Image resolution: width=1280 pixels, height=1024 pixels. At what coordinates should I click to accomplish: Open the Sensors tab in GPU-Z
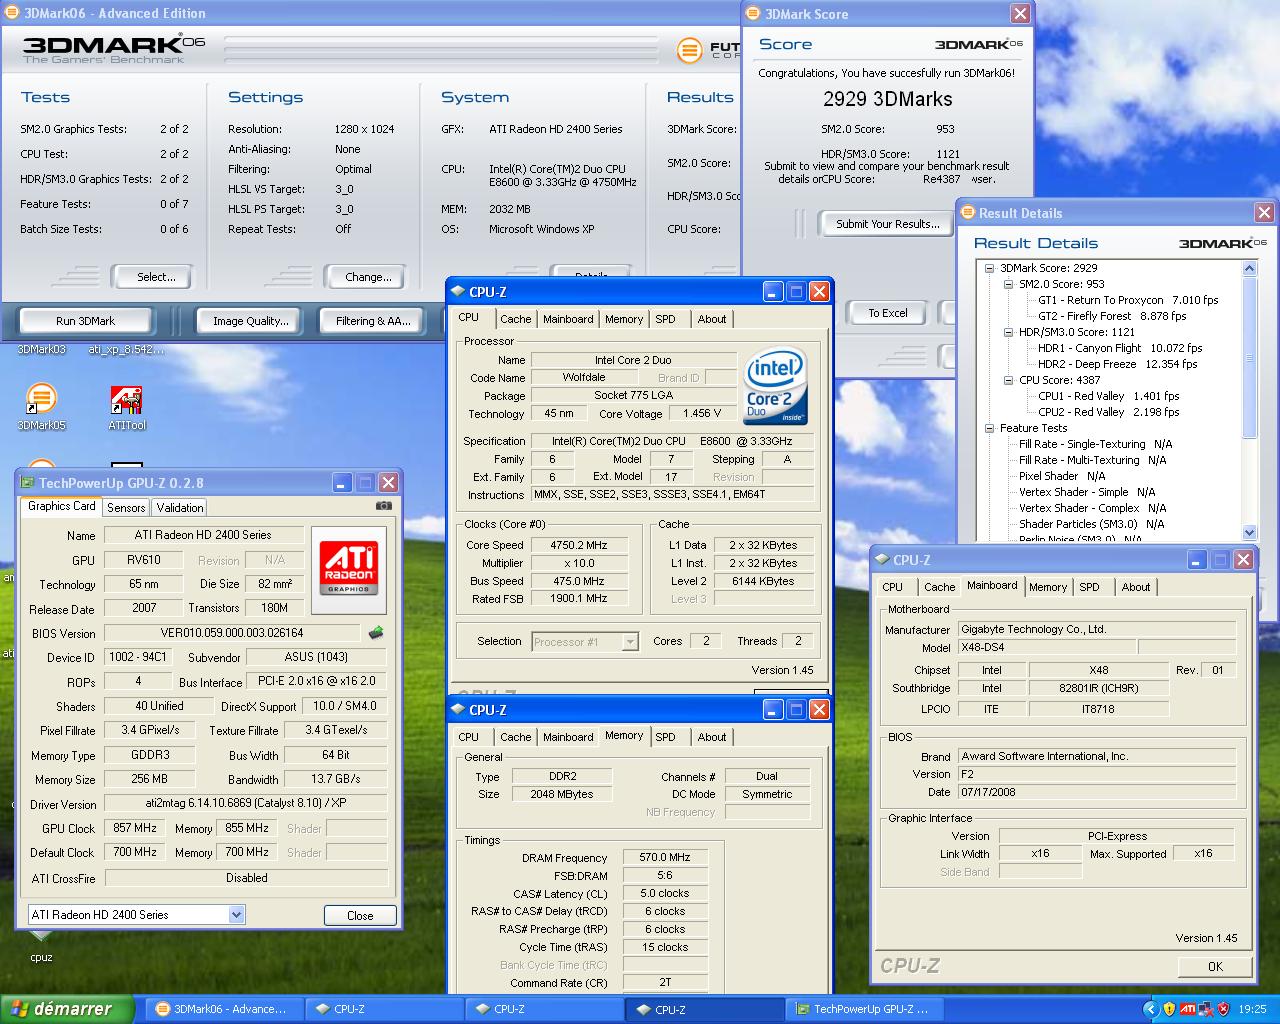126,508
